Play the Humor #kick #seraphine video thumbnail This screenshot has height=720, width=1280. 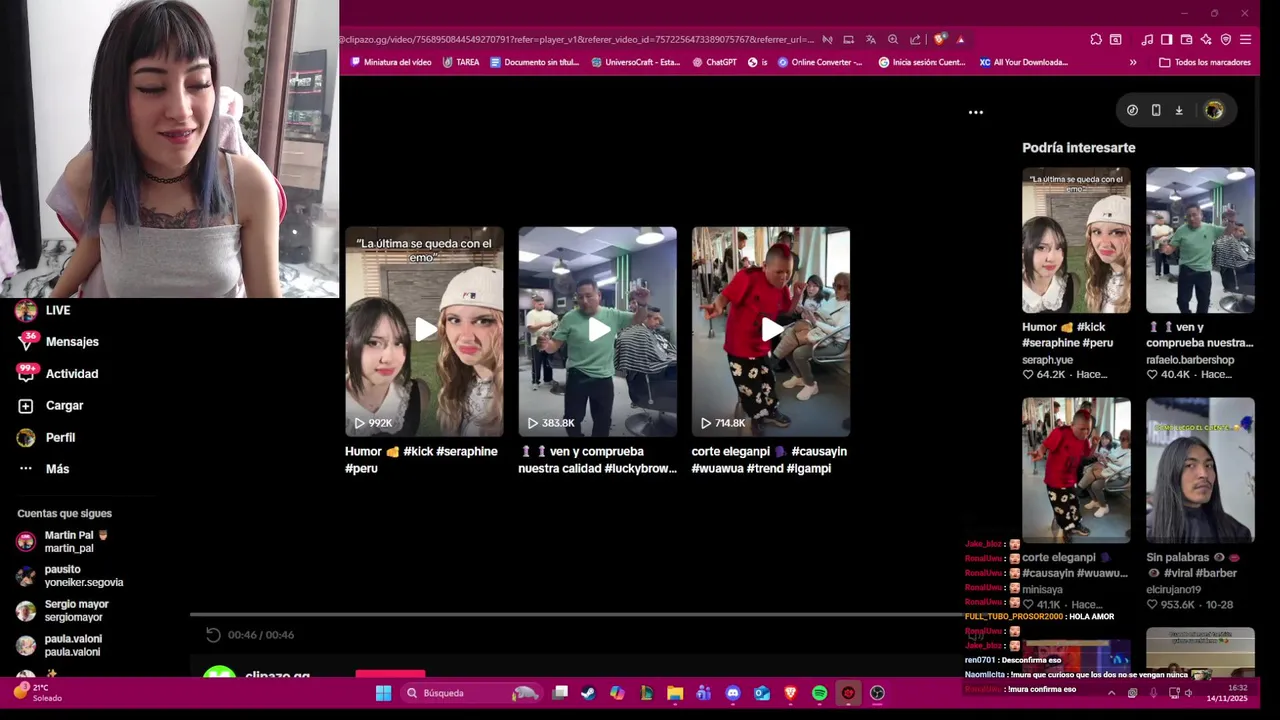[424, 331]
